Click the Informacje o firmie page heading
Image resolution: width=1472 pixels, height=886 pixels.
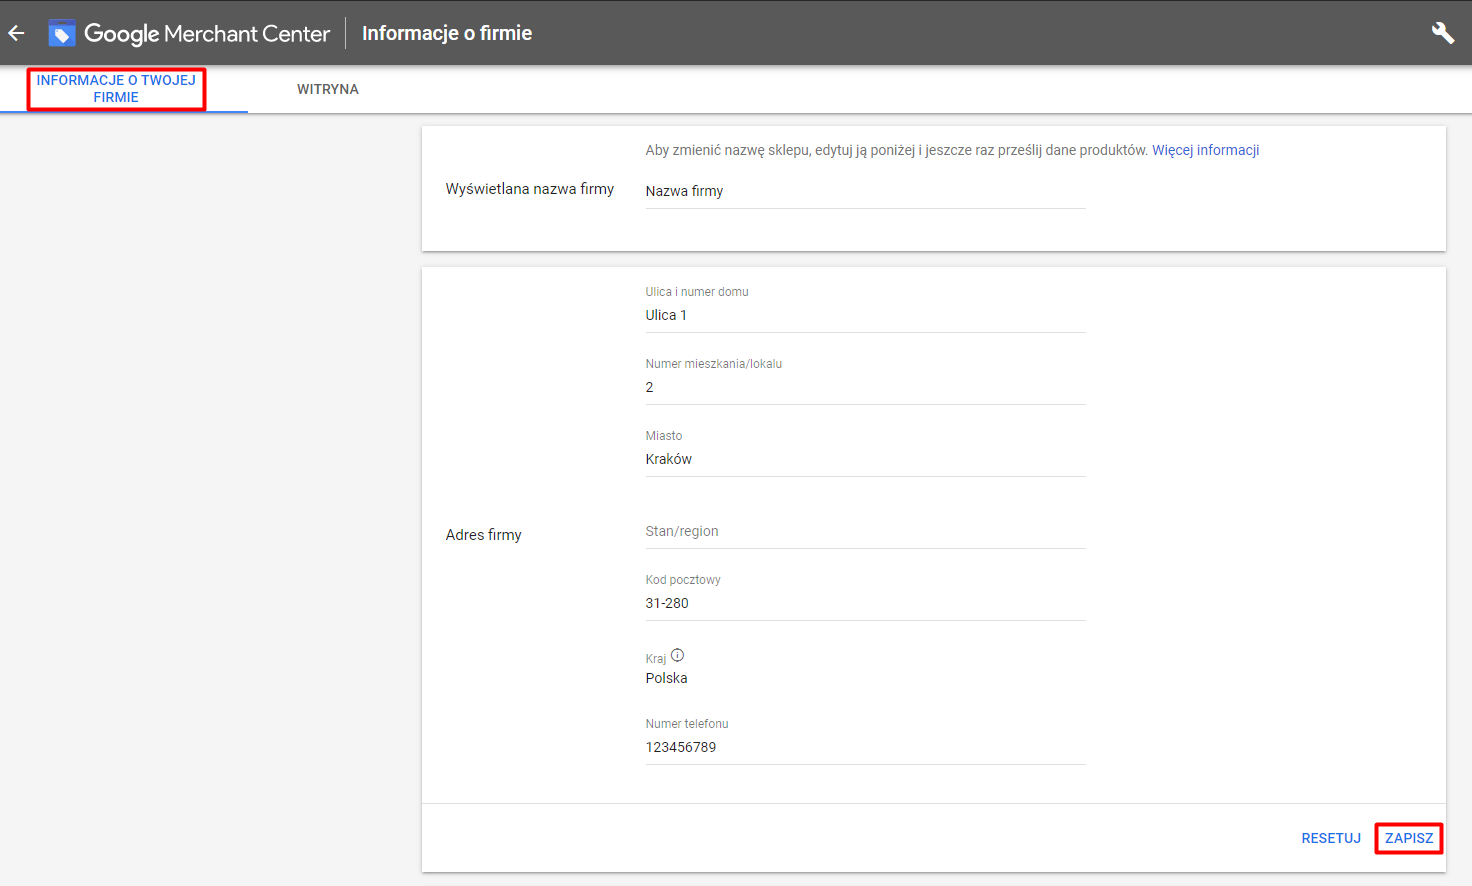446,33
